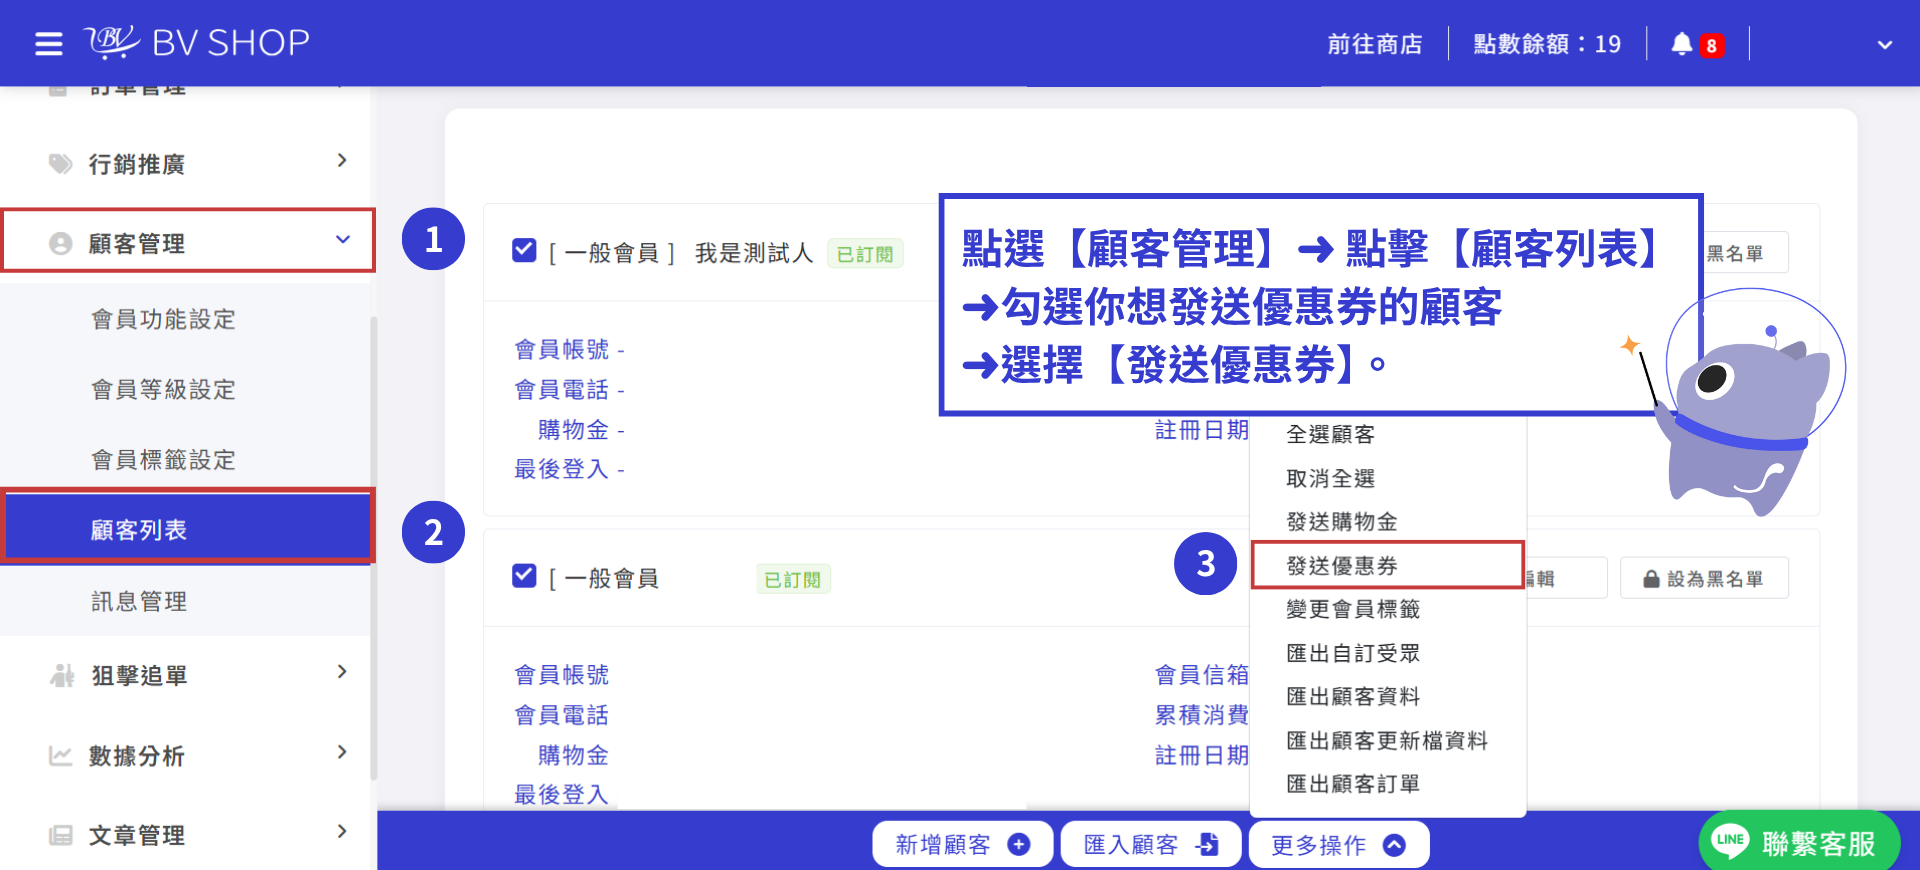
Task: Expand the 行銷推廣 menu chevron
Action: (x=342, y=161)
